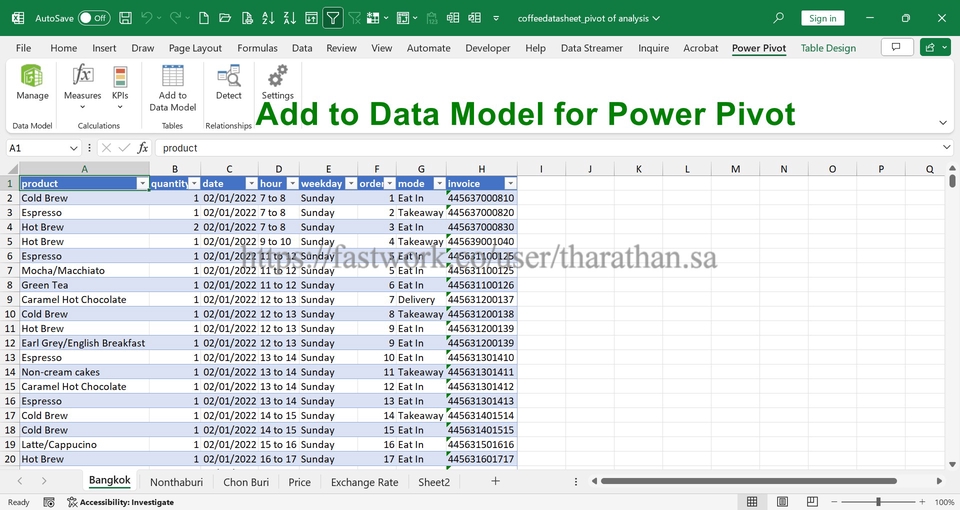960x510 pixels.
Task: Click Add to Data Model icon
Action: tap(172, 77)
